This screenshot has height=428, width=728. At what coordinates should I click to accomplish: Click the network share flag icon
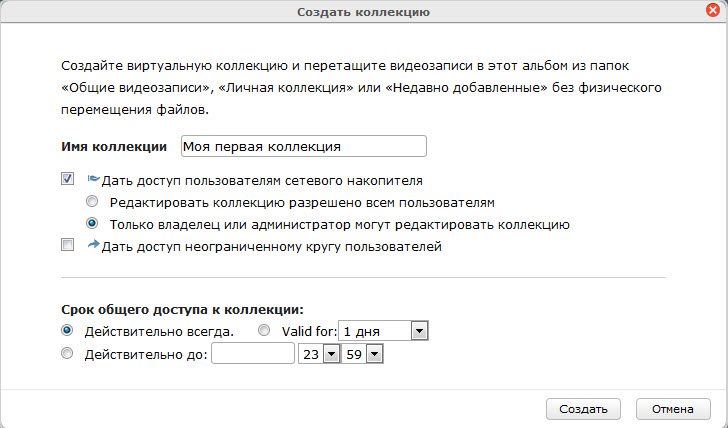pyautogui.click(x=93, y=179)
